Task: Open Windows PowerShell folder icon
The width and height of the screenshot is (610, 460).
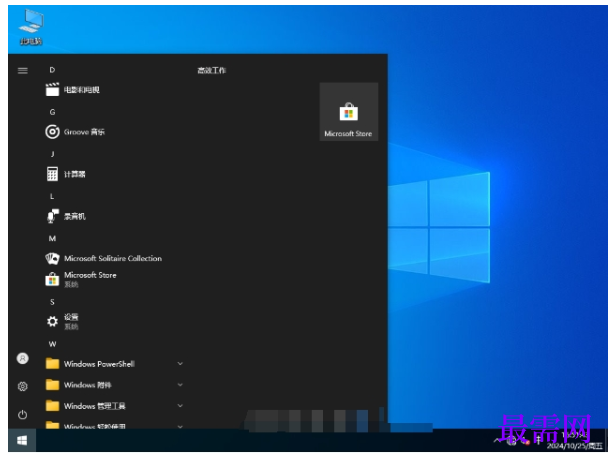Action: click(52, 363)
